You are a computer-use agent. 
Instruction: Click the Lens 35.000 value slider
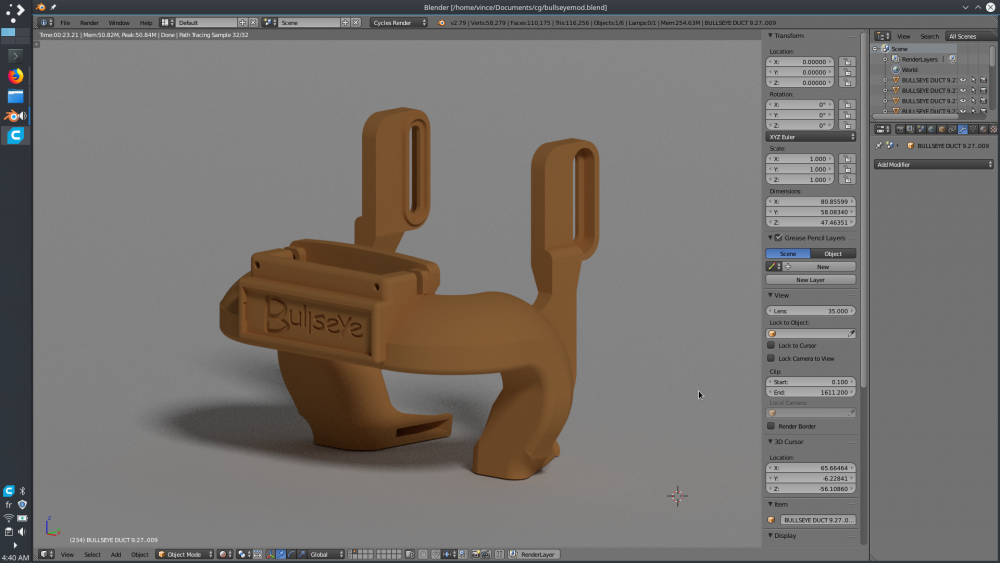811,311
